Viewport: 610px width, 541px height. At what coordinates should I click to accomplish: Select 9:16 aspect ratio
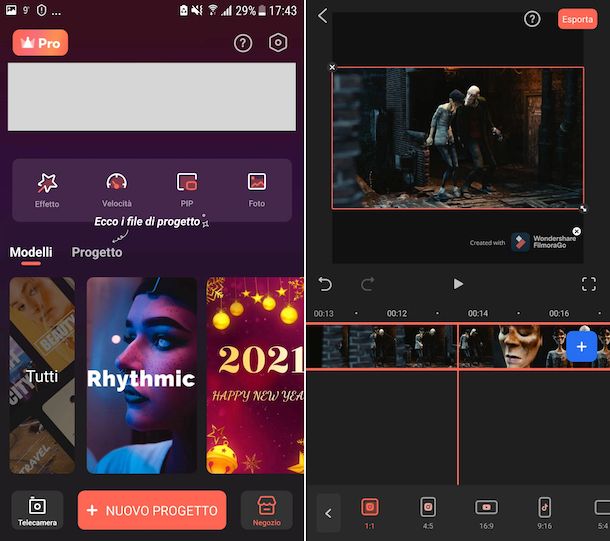coord(544,513)
